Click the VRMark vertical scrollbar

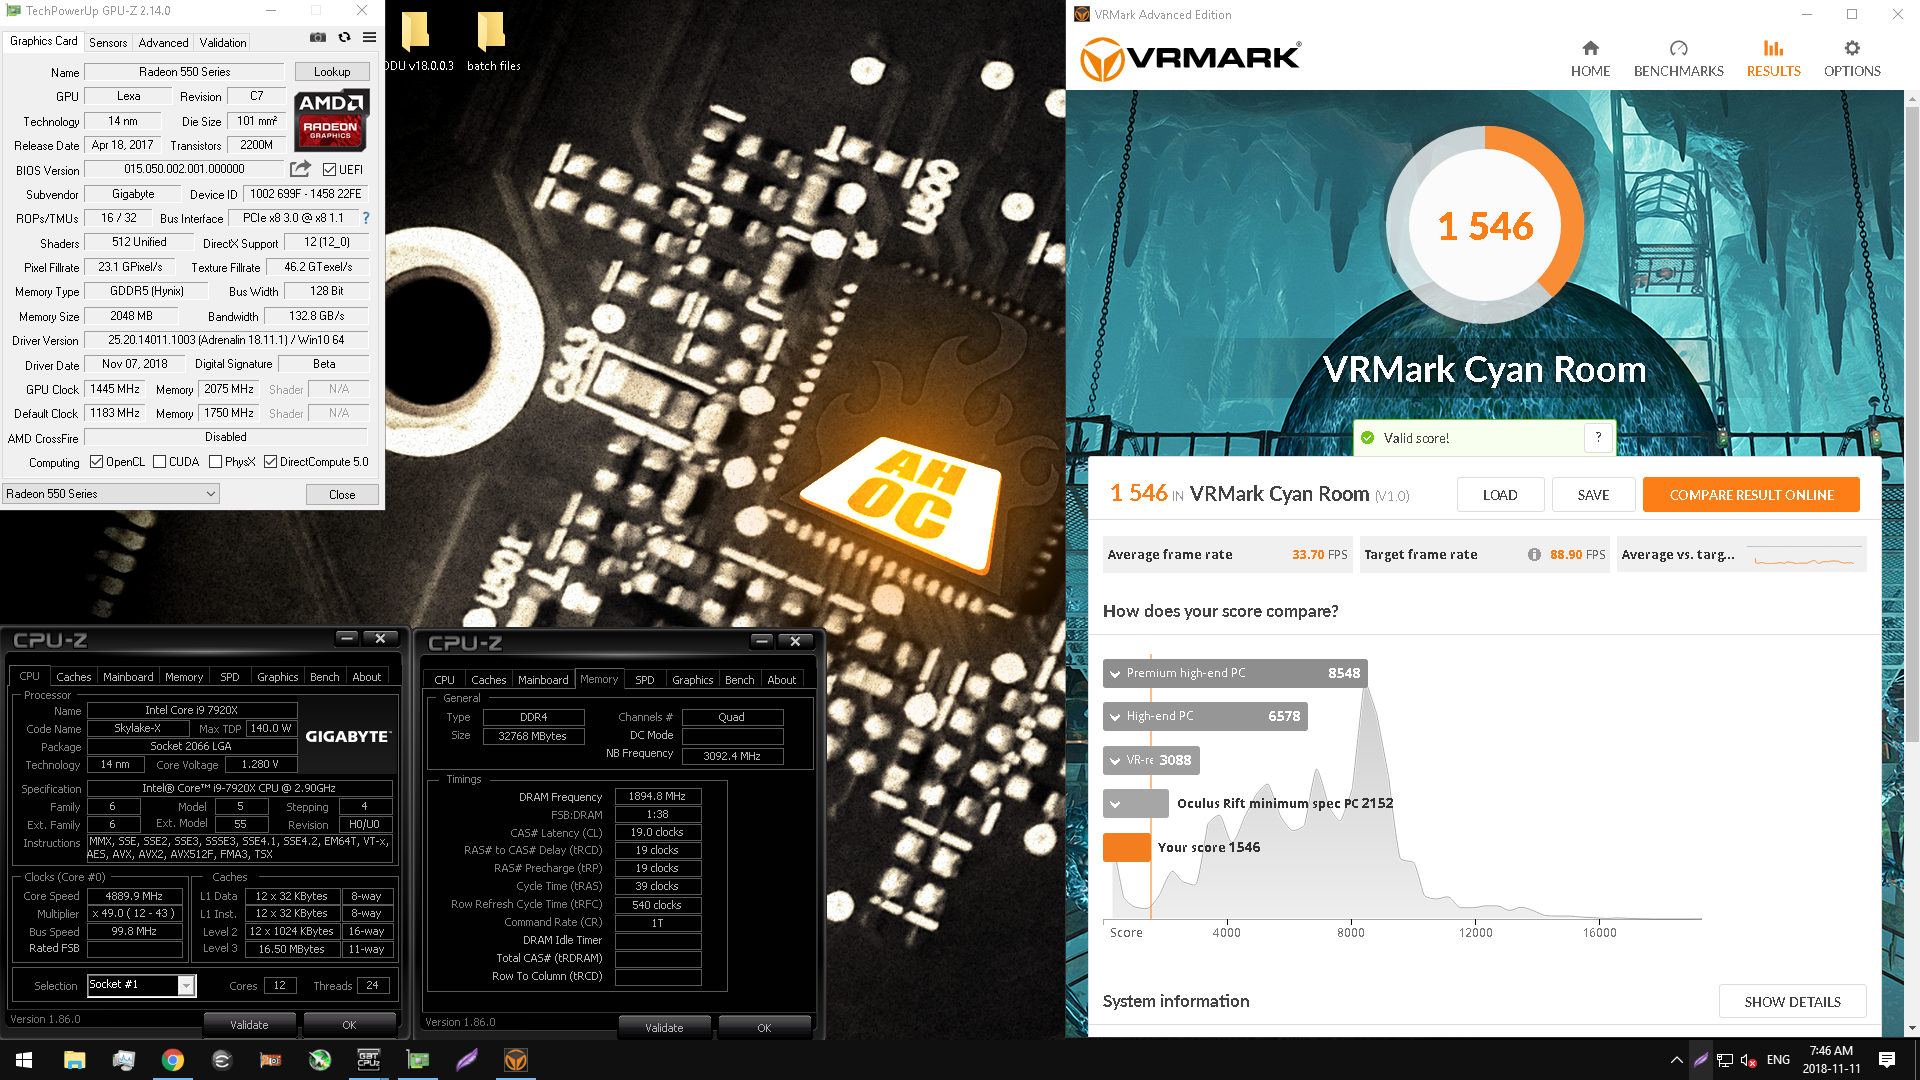coord(1912,425)
